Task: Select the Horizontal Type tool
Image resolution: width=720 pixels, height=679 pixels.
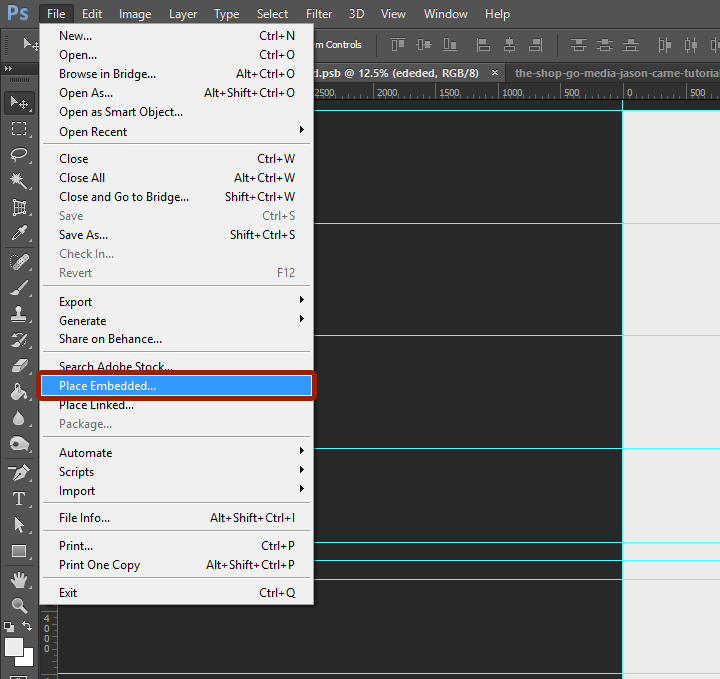Action: (x=19, y=499)
